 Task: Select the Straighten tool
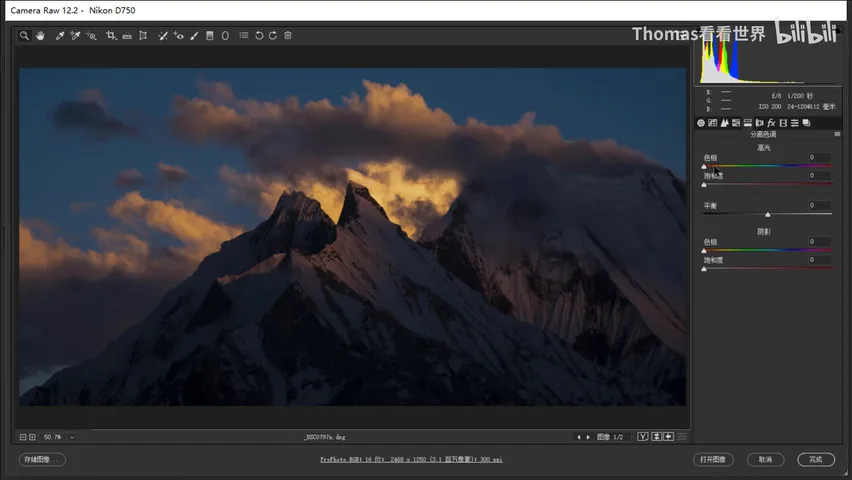[x=127, y=36]
